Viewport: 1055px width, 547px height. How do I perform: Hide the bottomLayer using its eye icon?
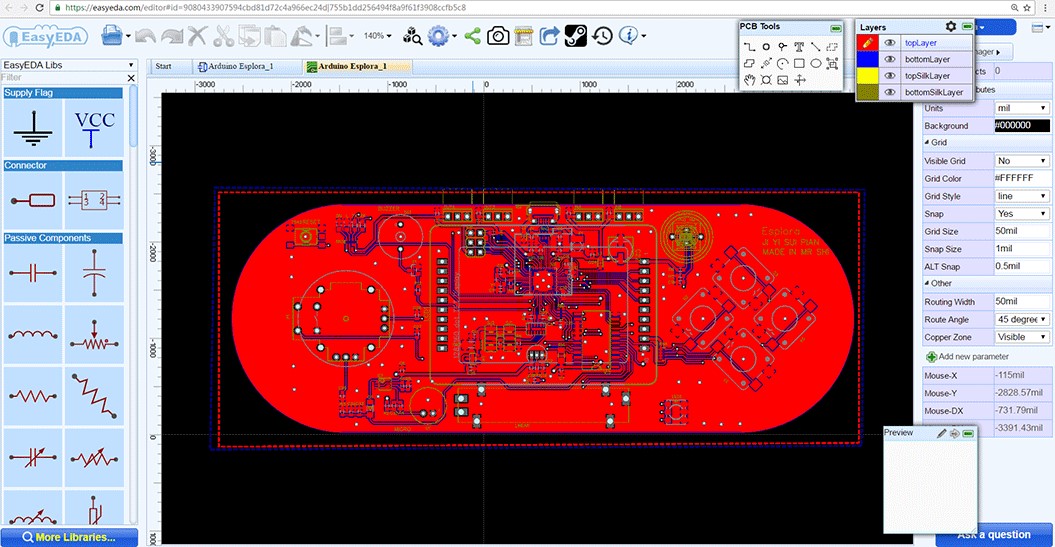coord(889,59)
